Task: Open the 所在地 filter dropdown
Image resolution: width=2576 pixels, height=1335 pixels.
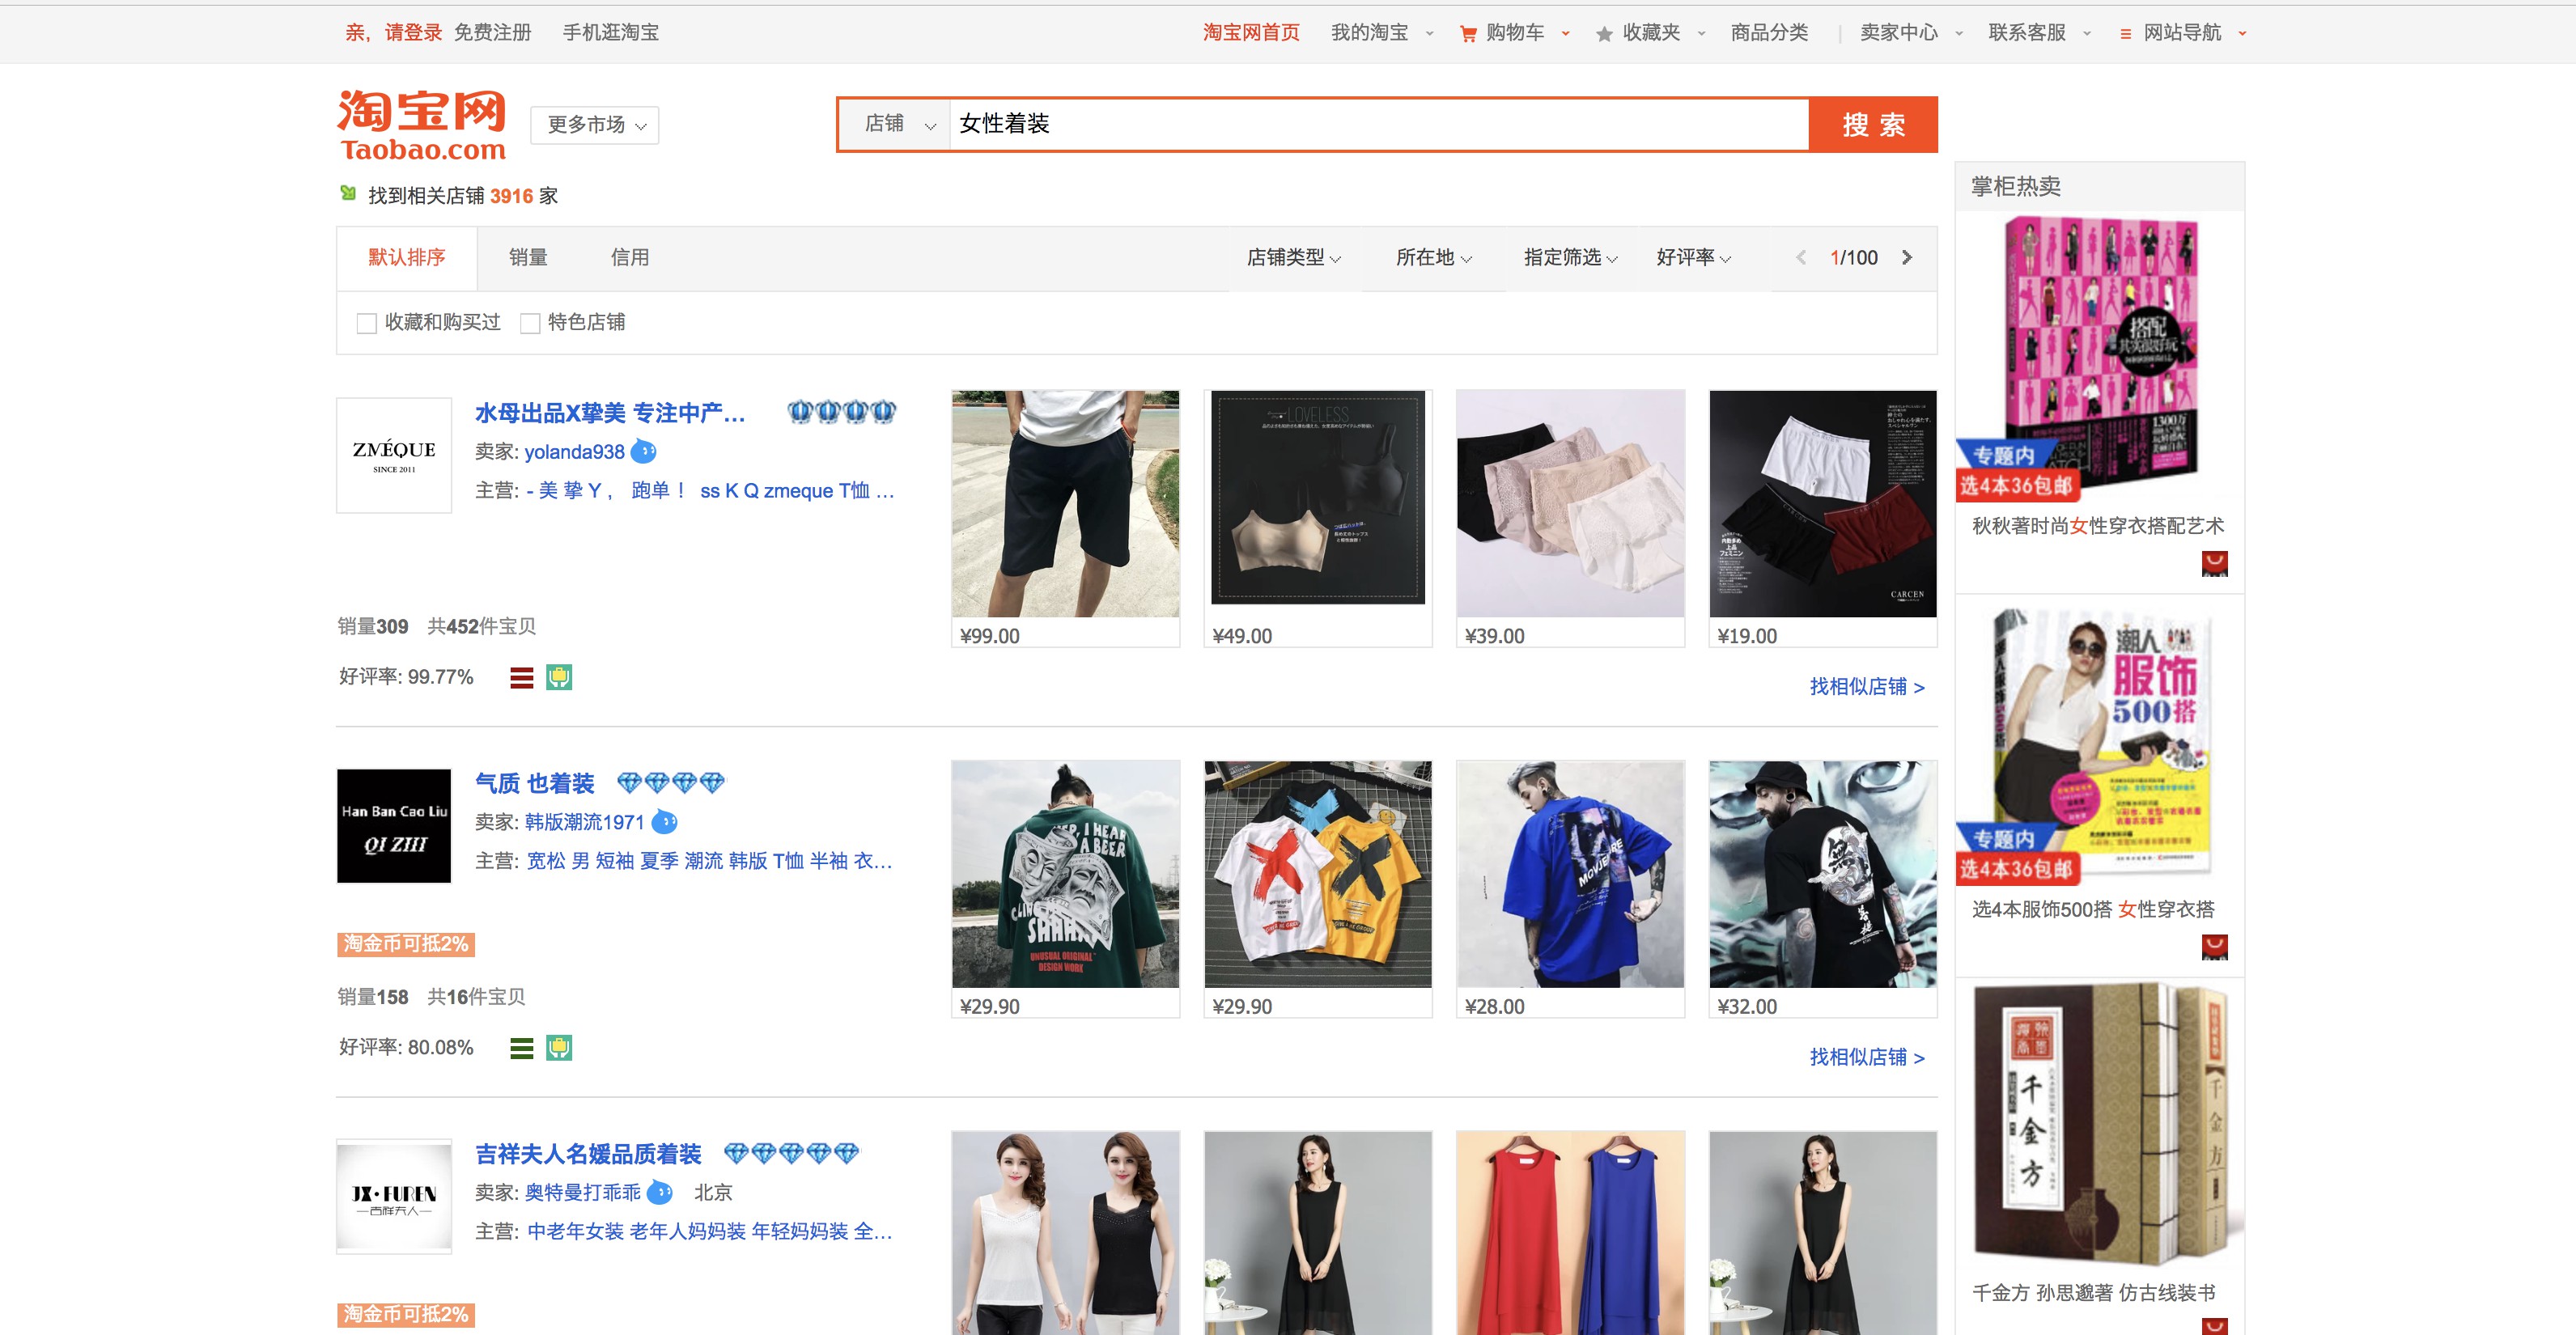Action: pyautogui.click(x=1433, y=257)
